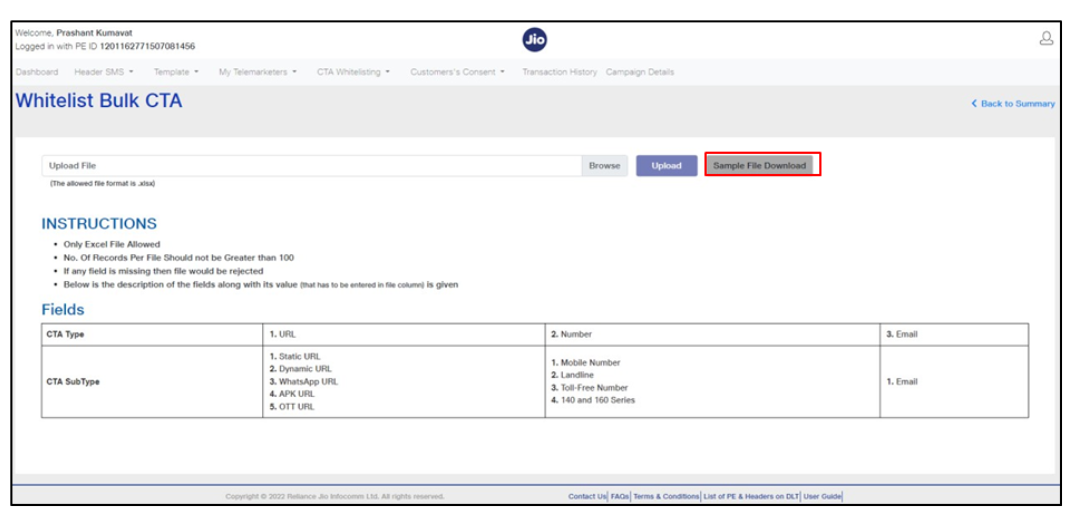Viewport: 1074px width, 511px height.
Task: Expand the My Telemarketers dropdown menu
Action: click(x=258, y=72)
